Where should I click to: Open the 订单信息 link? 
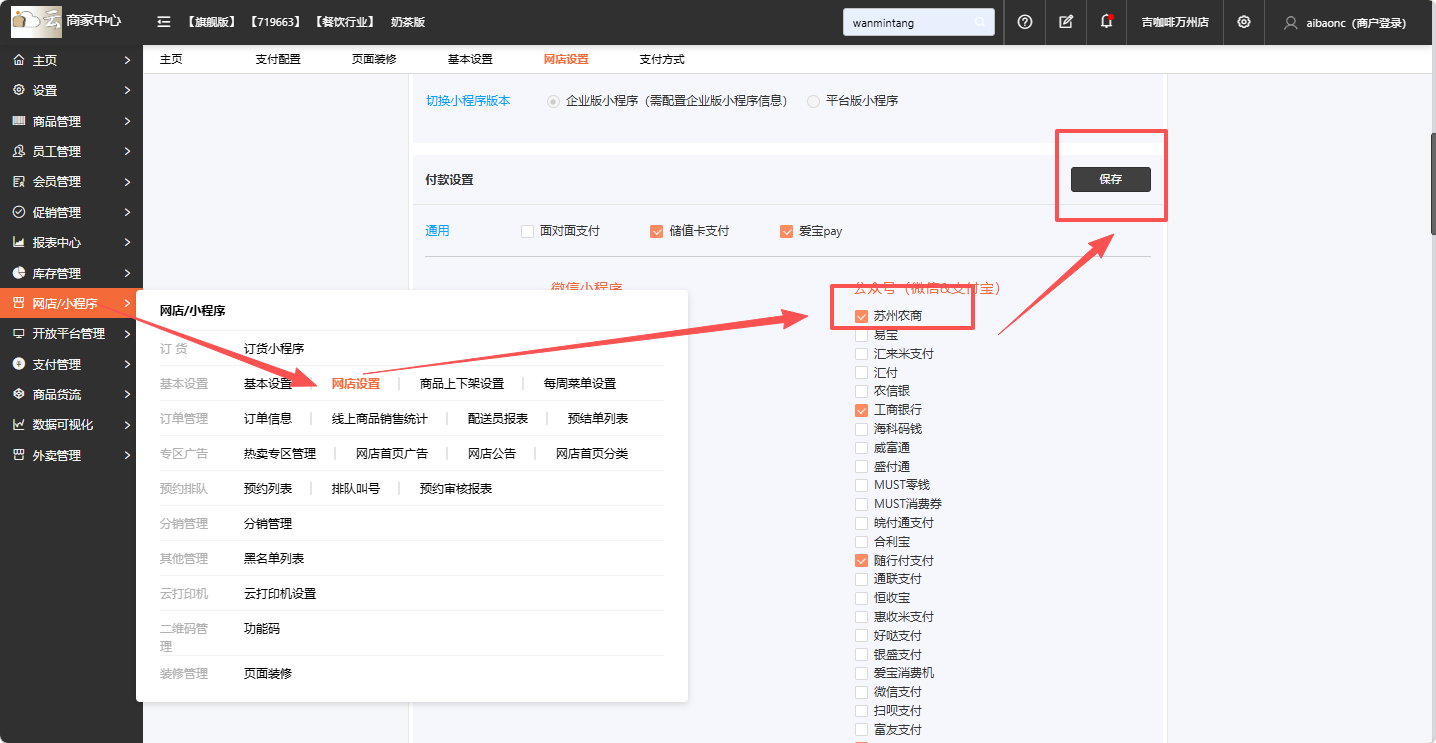(x=268, y=419)
